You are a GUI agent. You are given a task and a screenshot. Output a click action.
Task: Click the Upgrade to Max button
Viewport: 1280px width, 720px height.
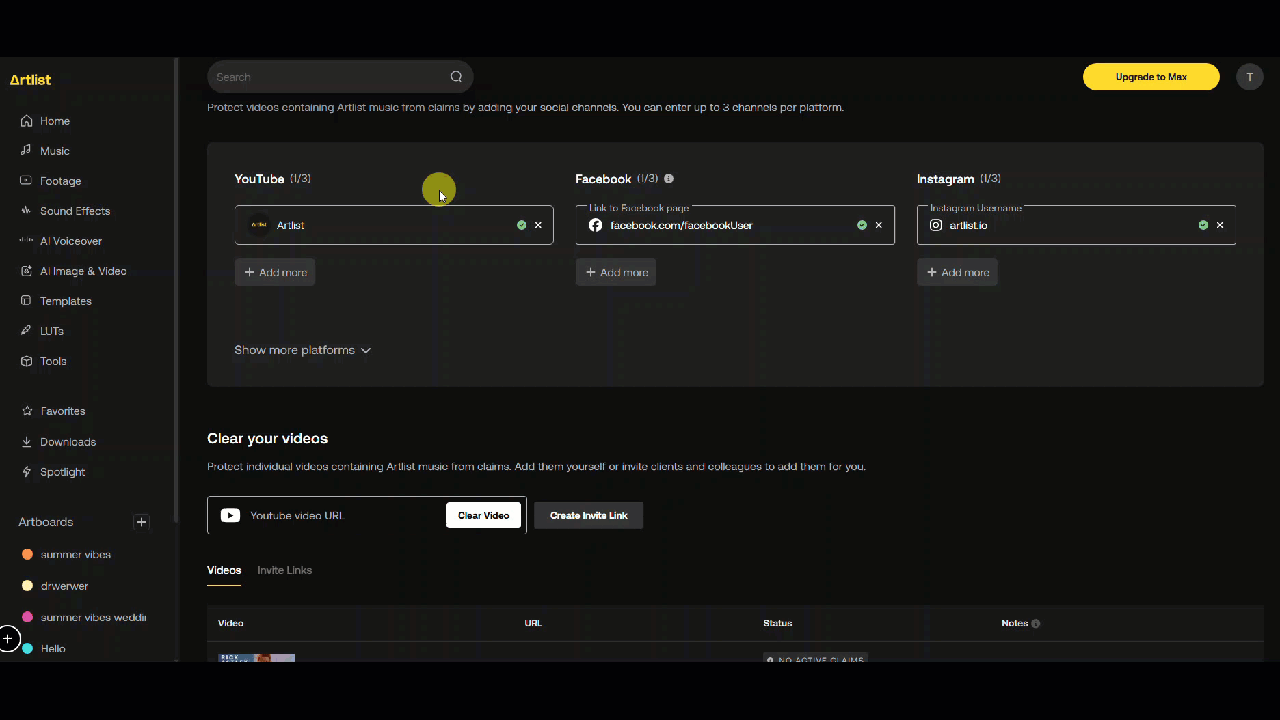point(1150,77)
